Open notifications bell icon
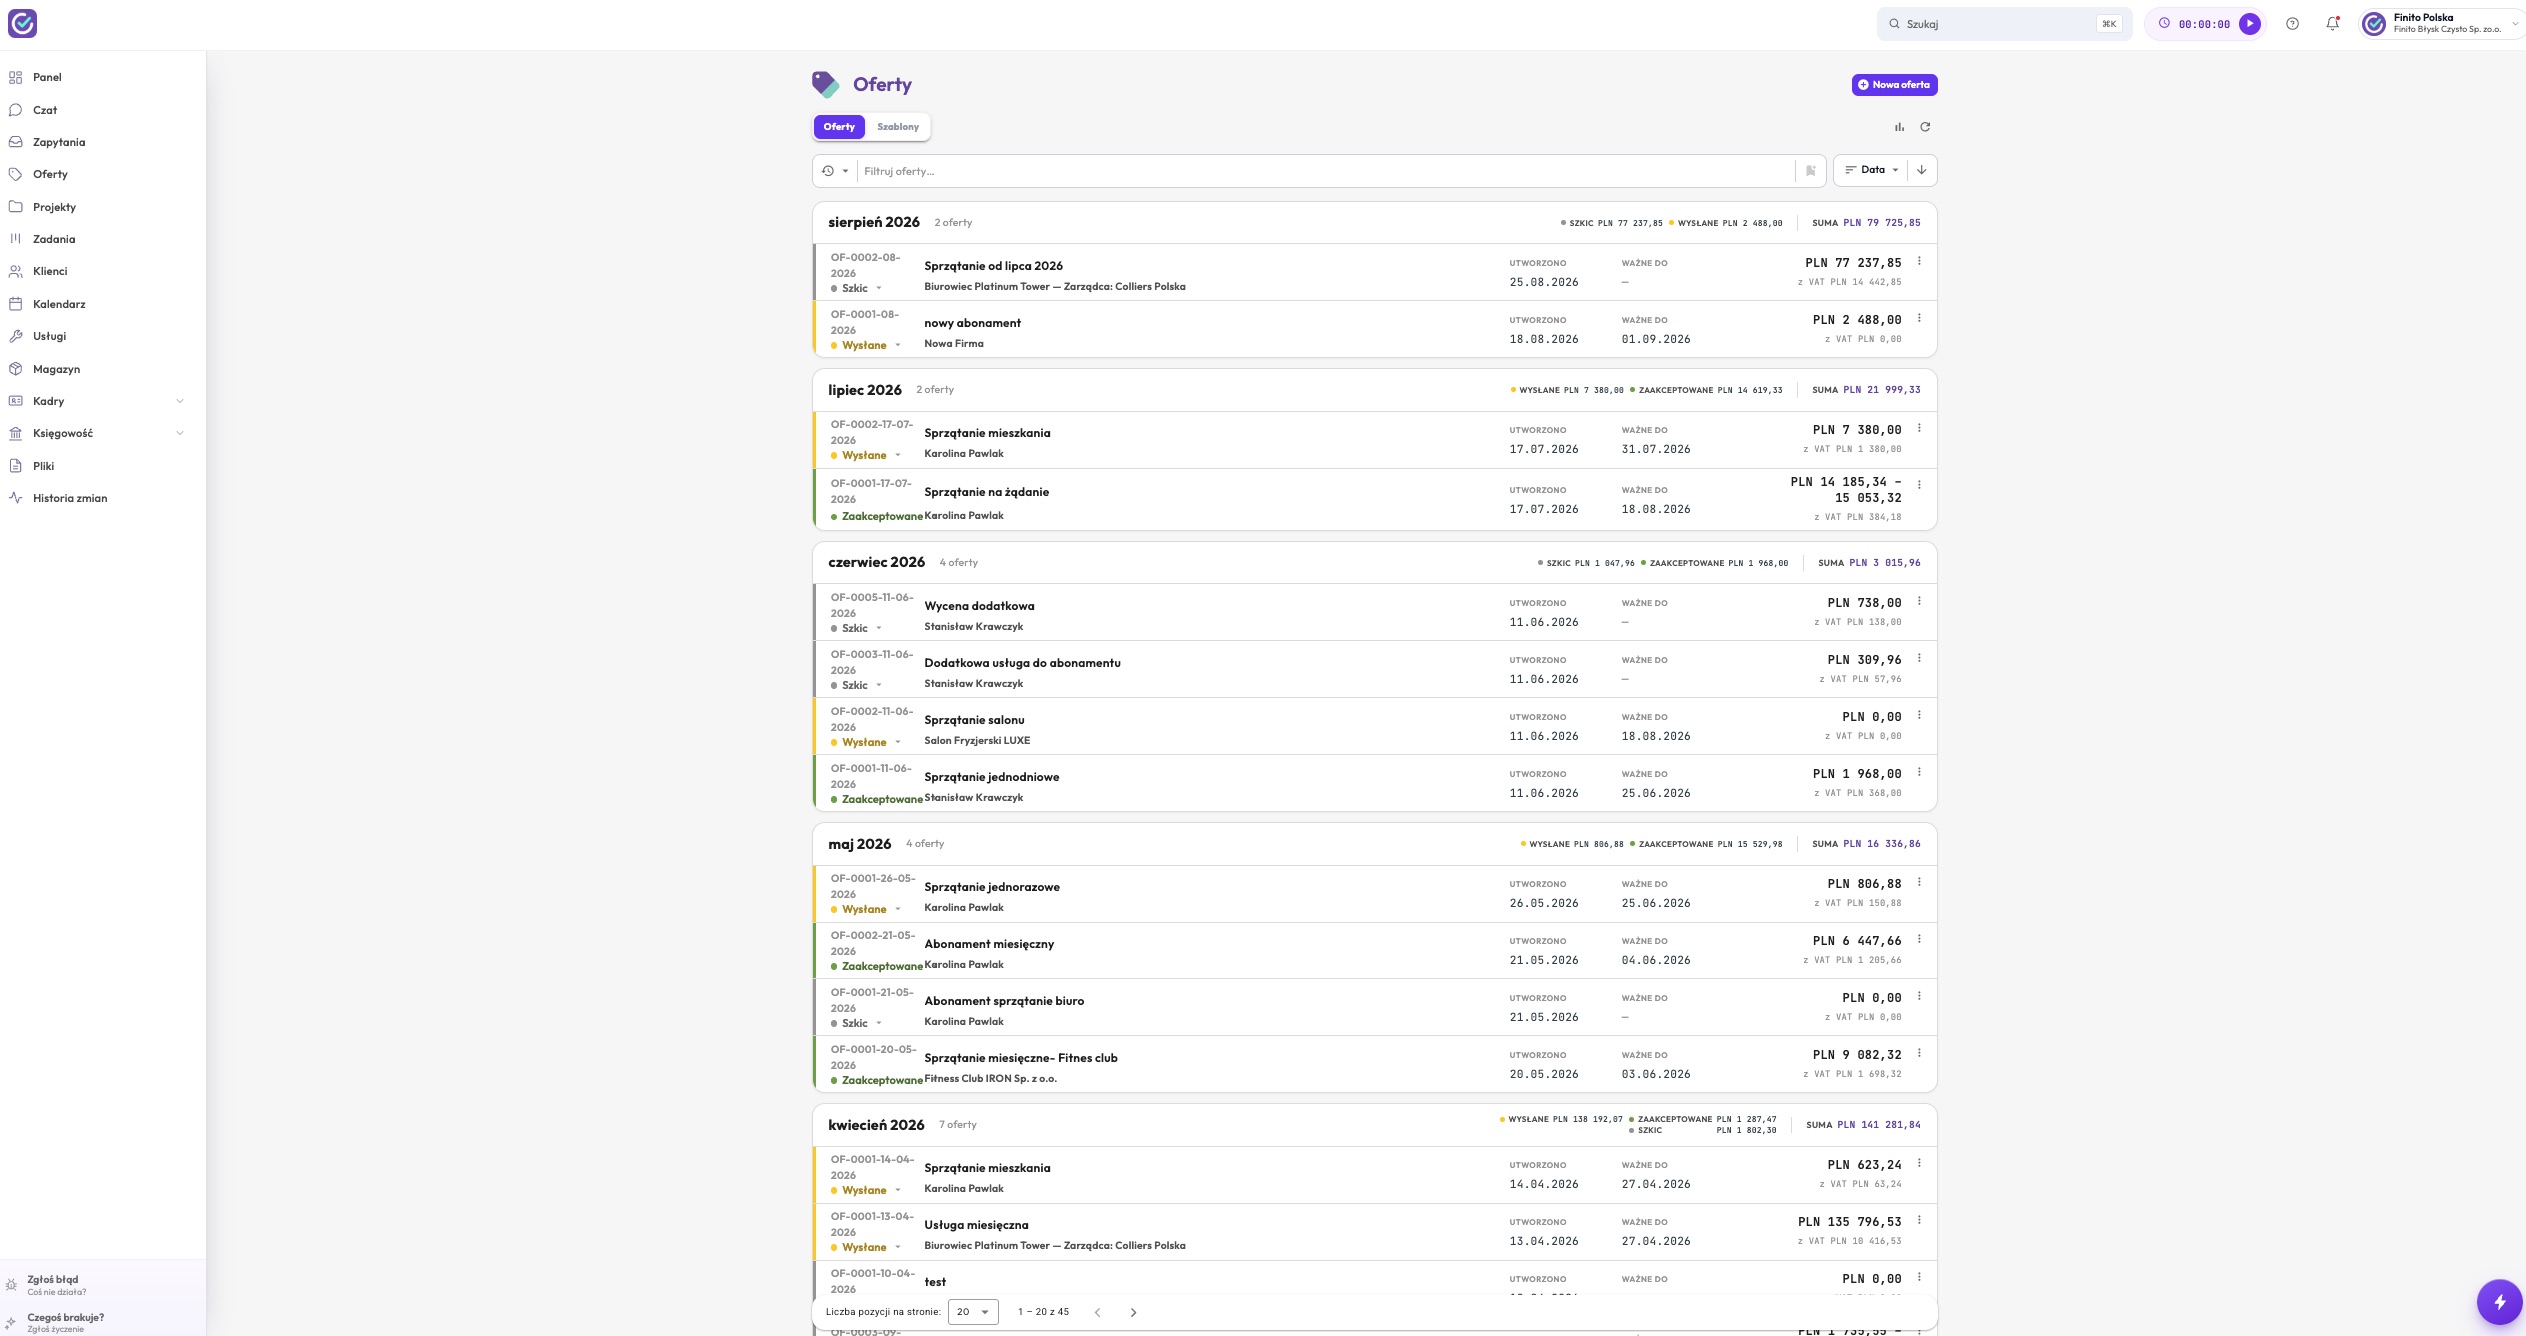The image size is (2526, 1336). (2332, 24)
